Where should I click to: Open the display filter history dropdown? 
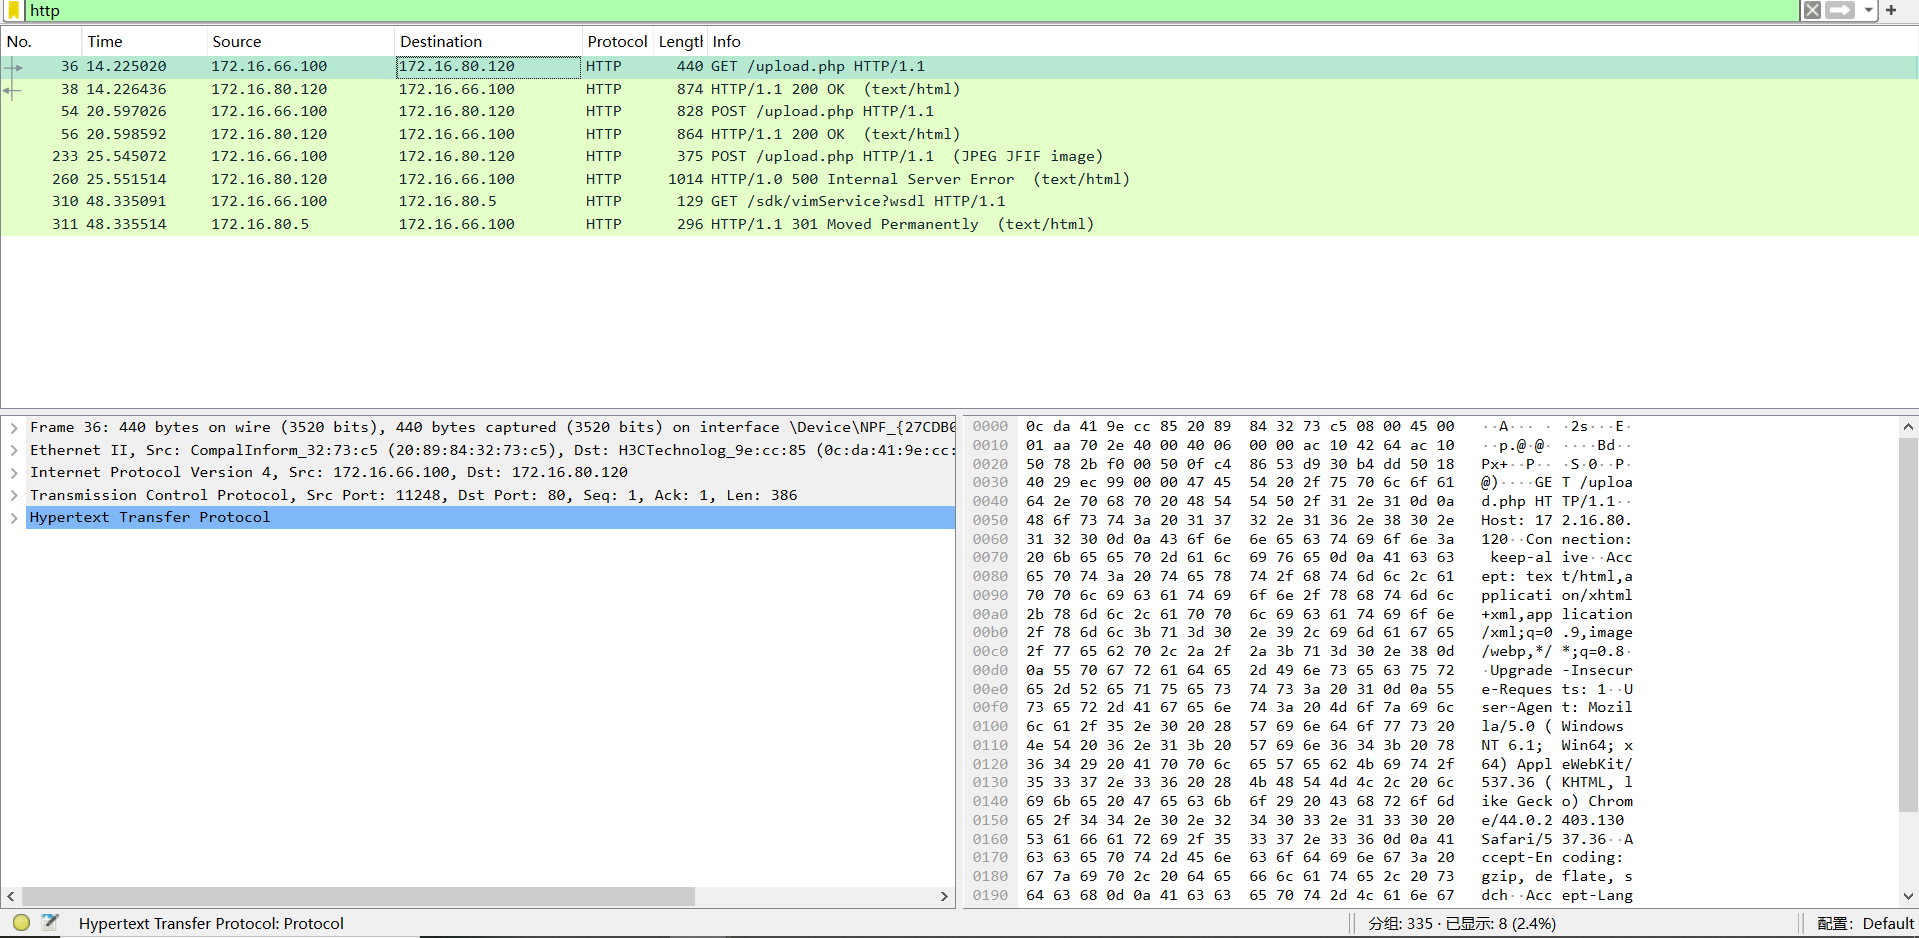point(1868,10)
